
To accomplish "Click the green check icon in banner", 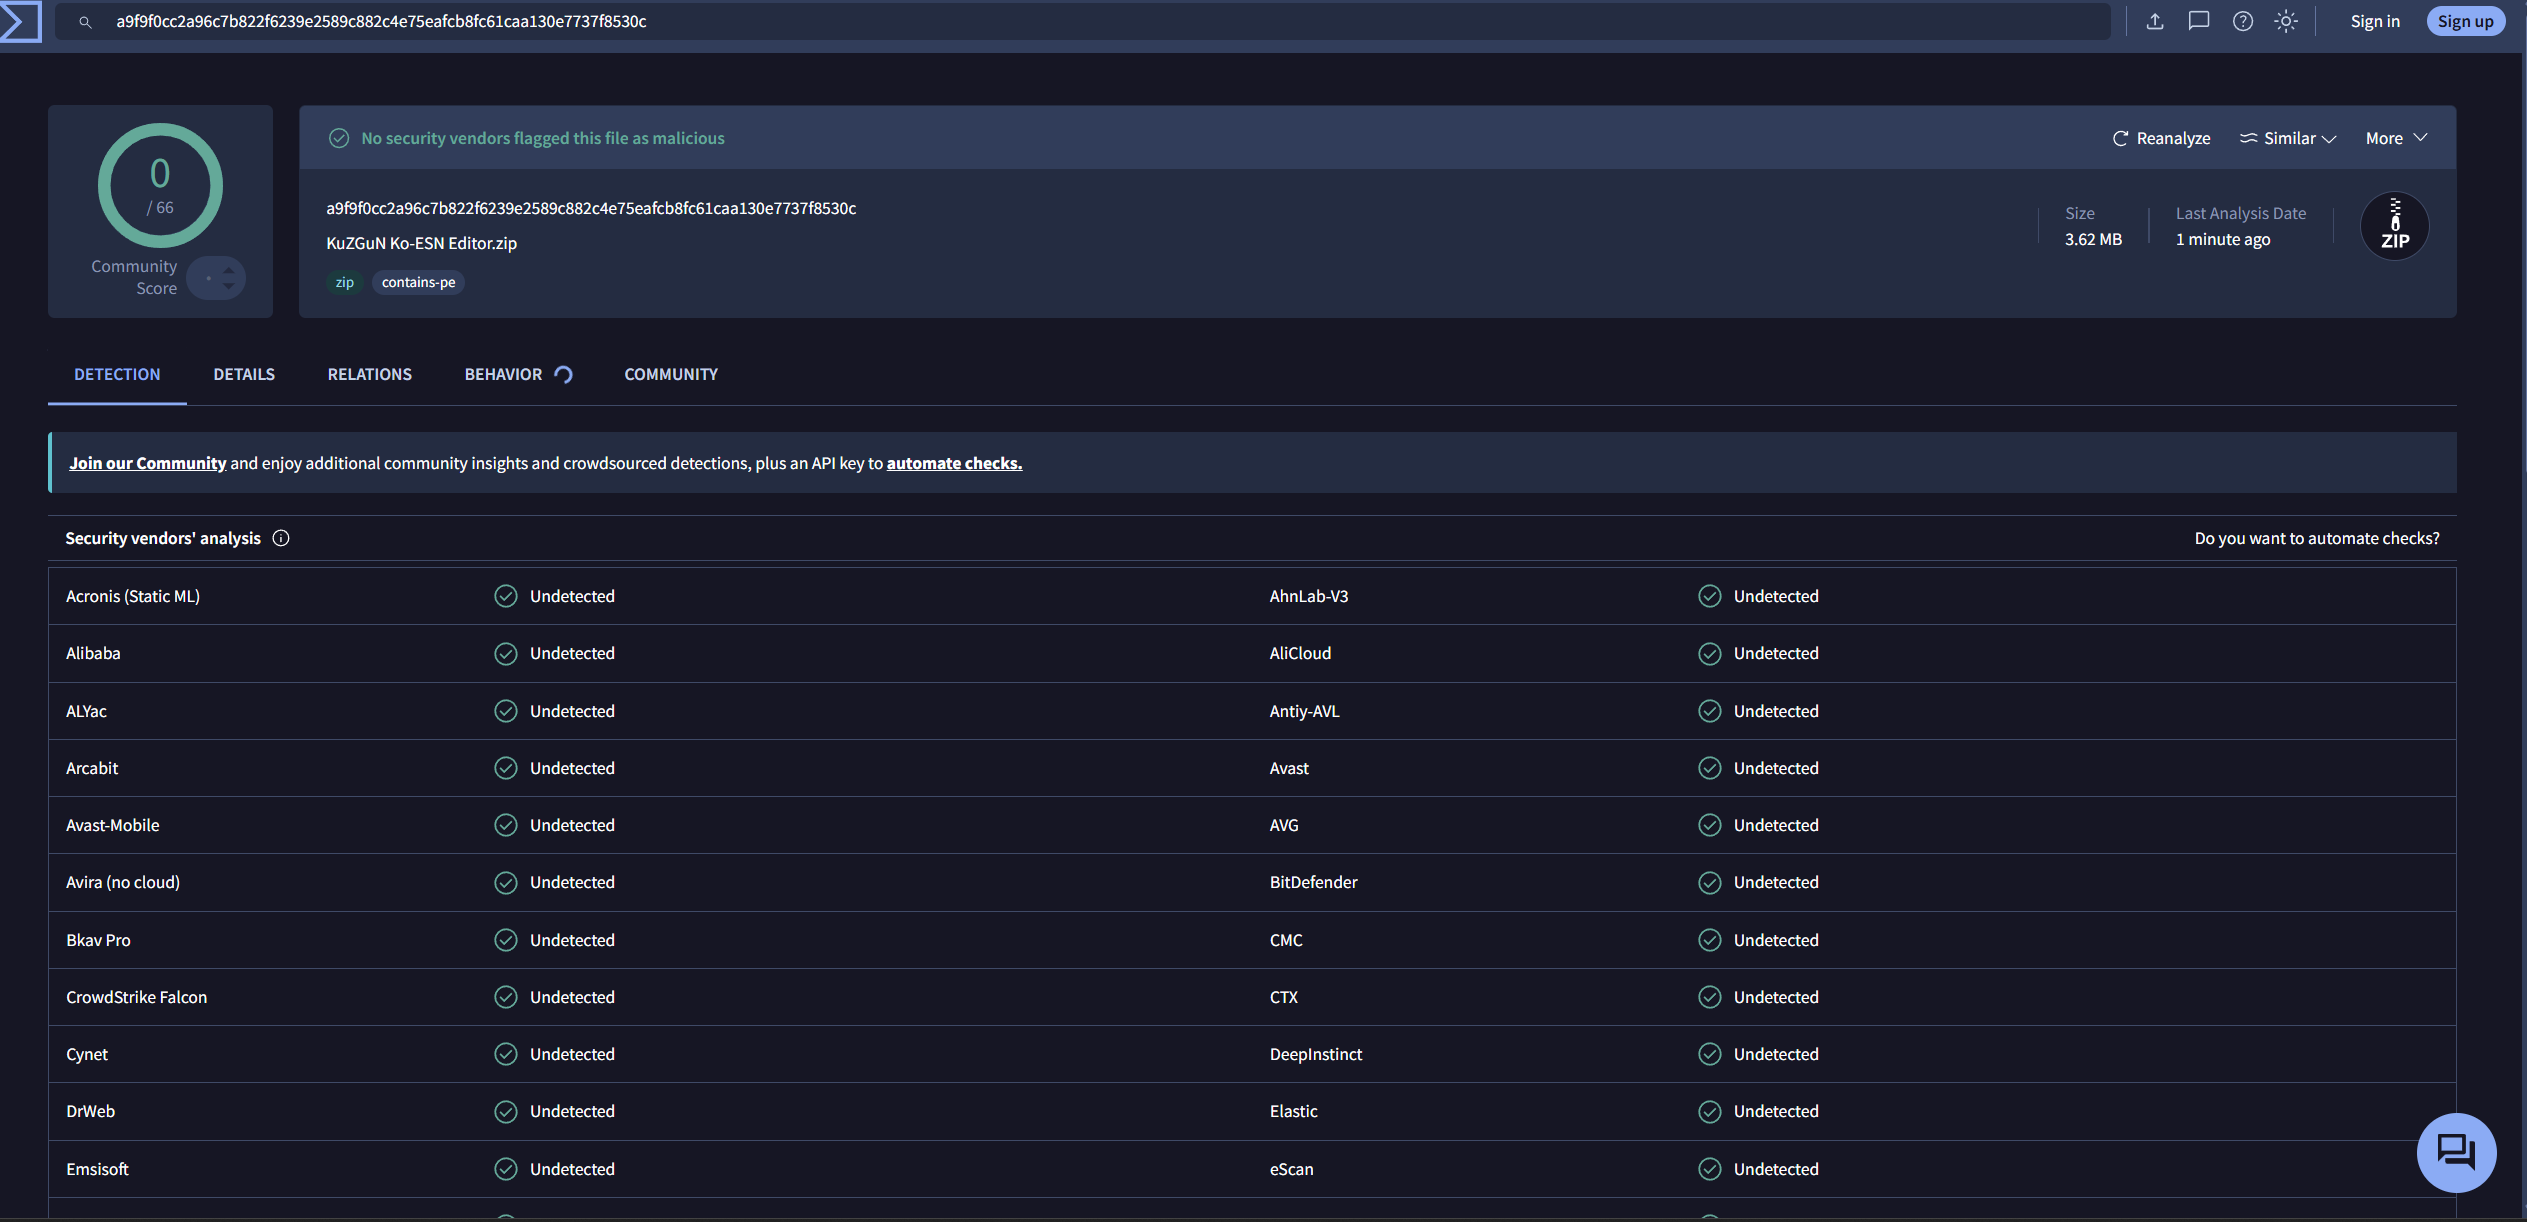I will (339, 138).
